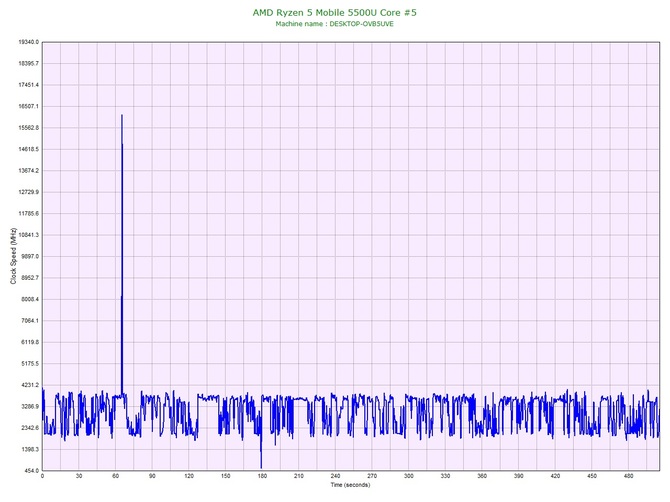Click the 11785.6 y-axis value
This screenshot has height=502, width=670.
(x=29, y=213)
